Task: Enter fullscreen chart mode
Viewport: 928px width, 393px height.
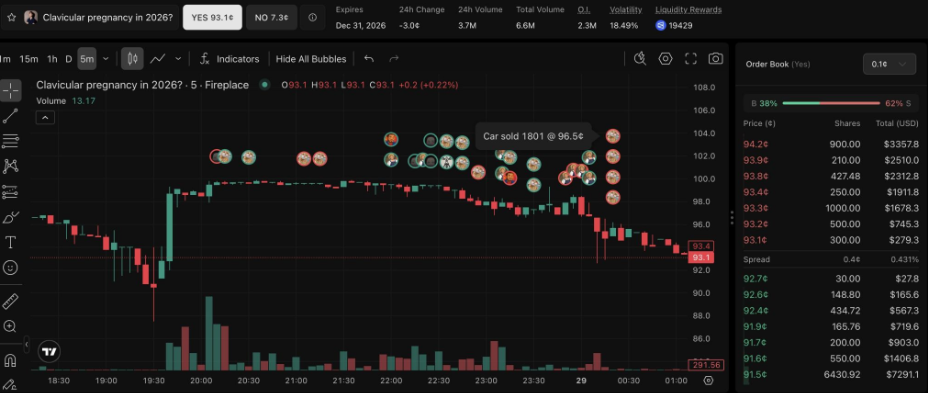Action: 691,59
